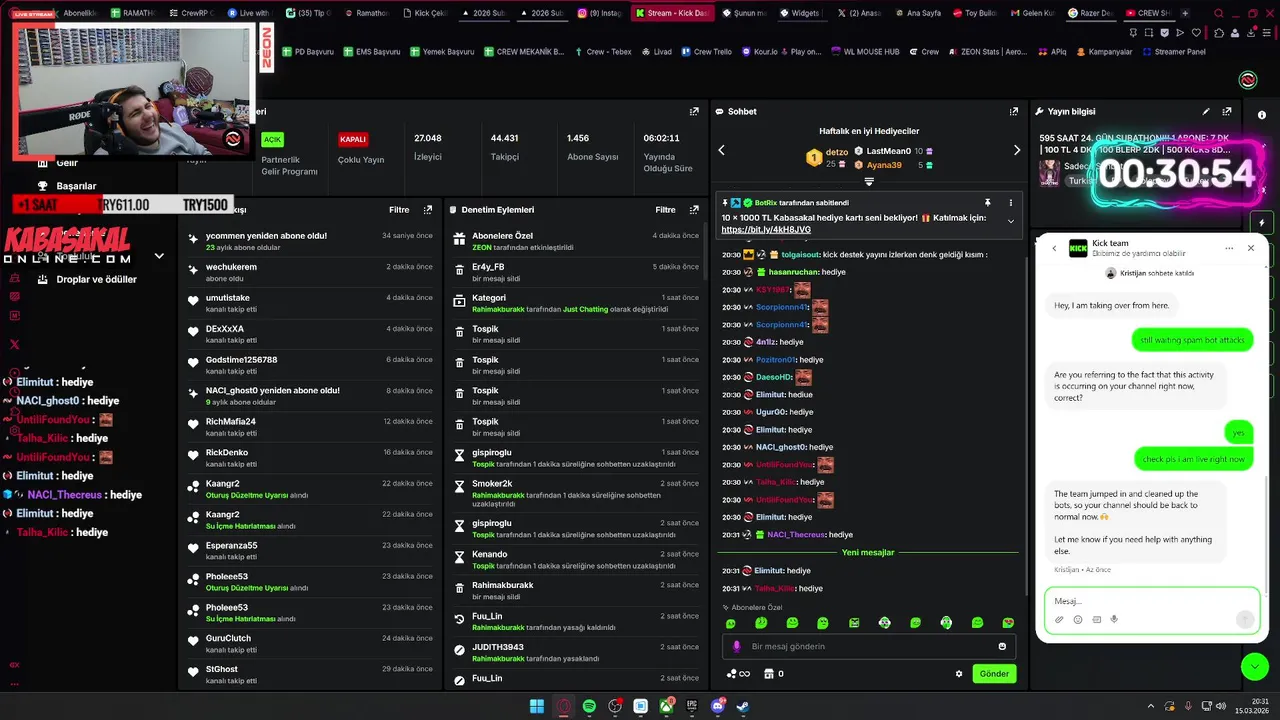Open Kick team chat three-dot menu
Screen dimensions: 1280x720
[1229, 248]
